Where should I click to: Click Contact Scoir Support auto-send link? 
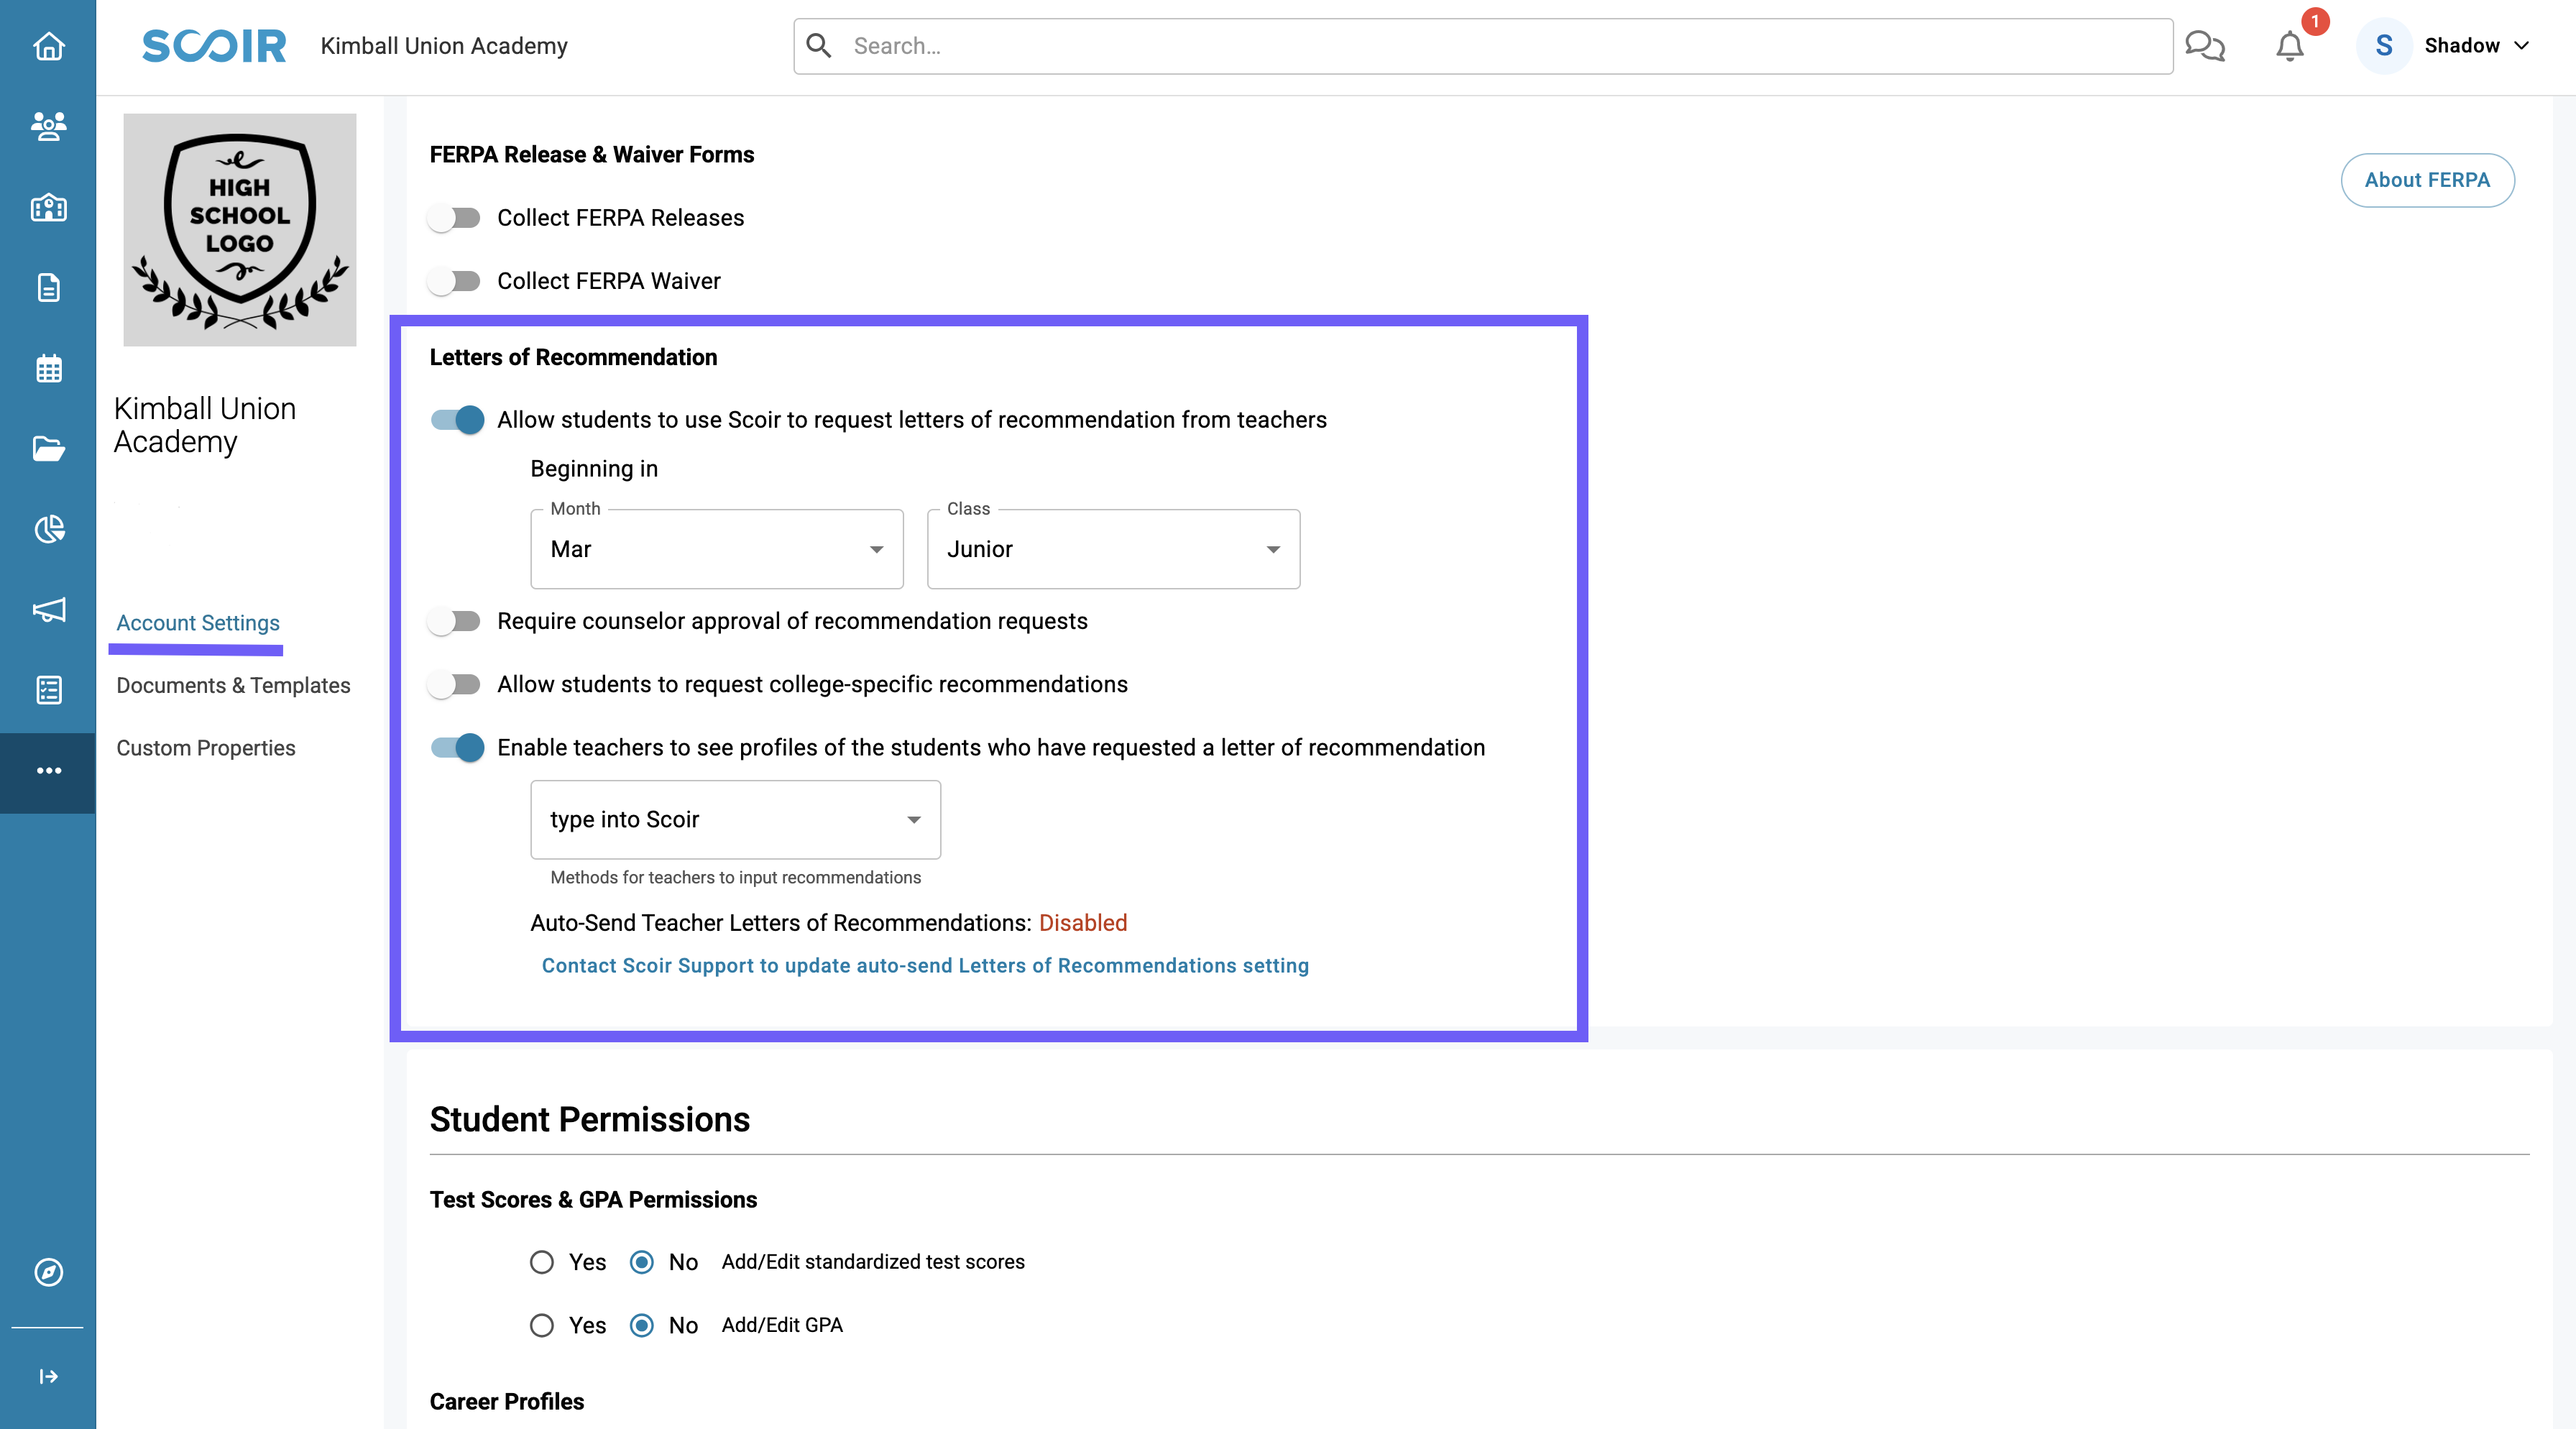coord(925,966)
